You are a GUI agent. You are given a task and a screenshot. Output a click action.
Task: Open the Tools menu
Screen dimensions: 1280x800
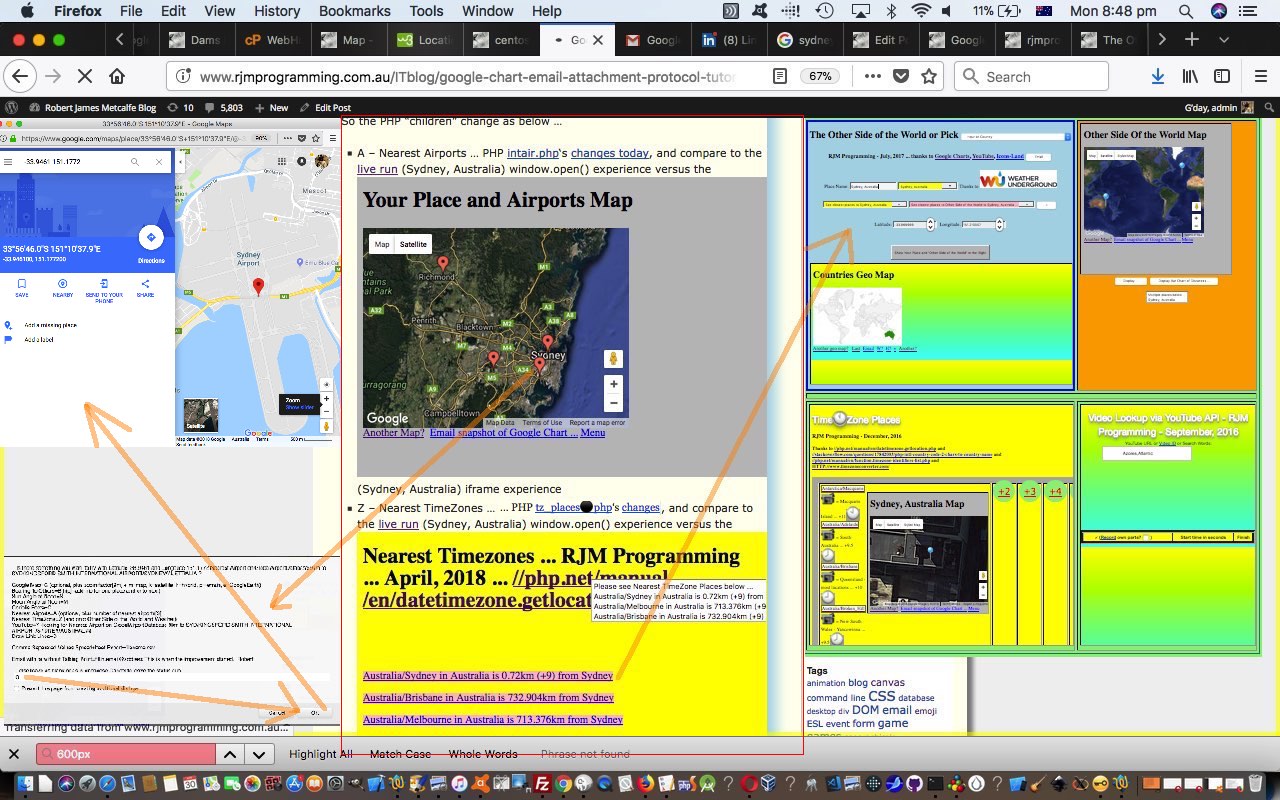pos(426,11)
